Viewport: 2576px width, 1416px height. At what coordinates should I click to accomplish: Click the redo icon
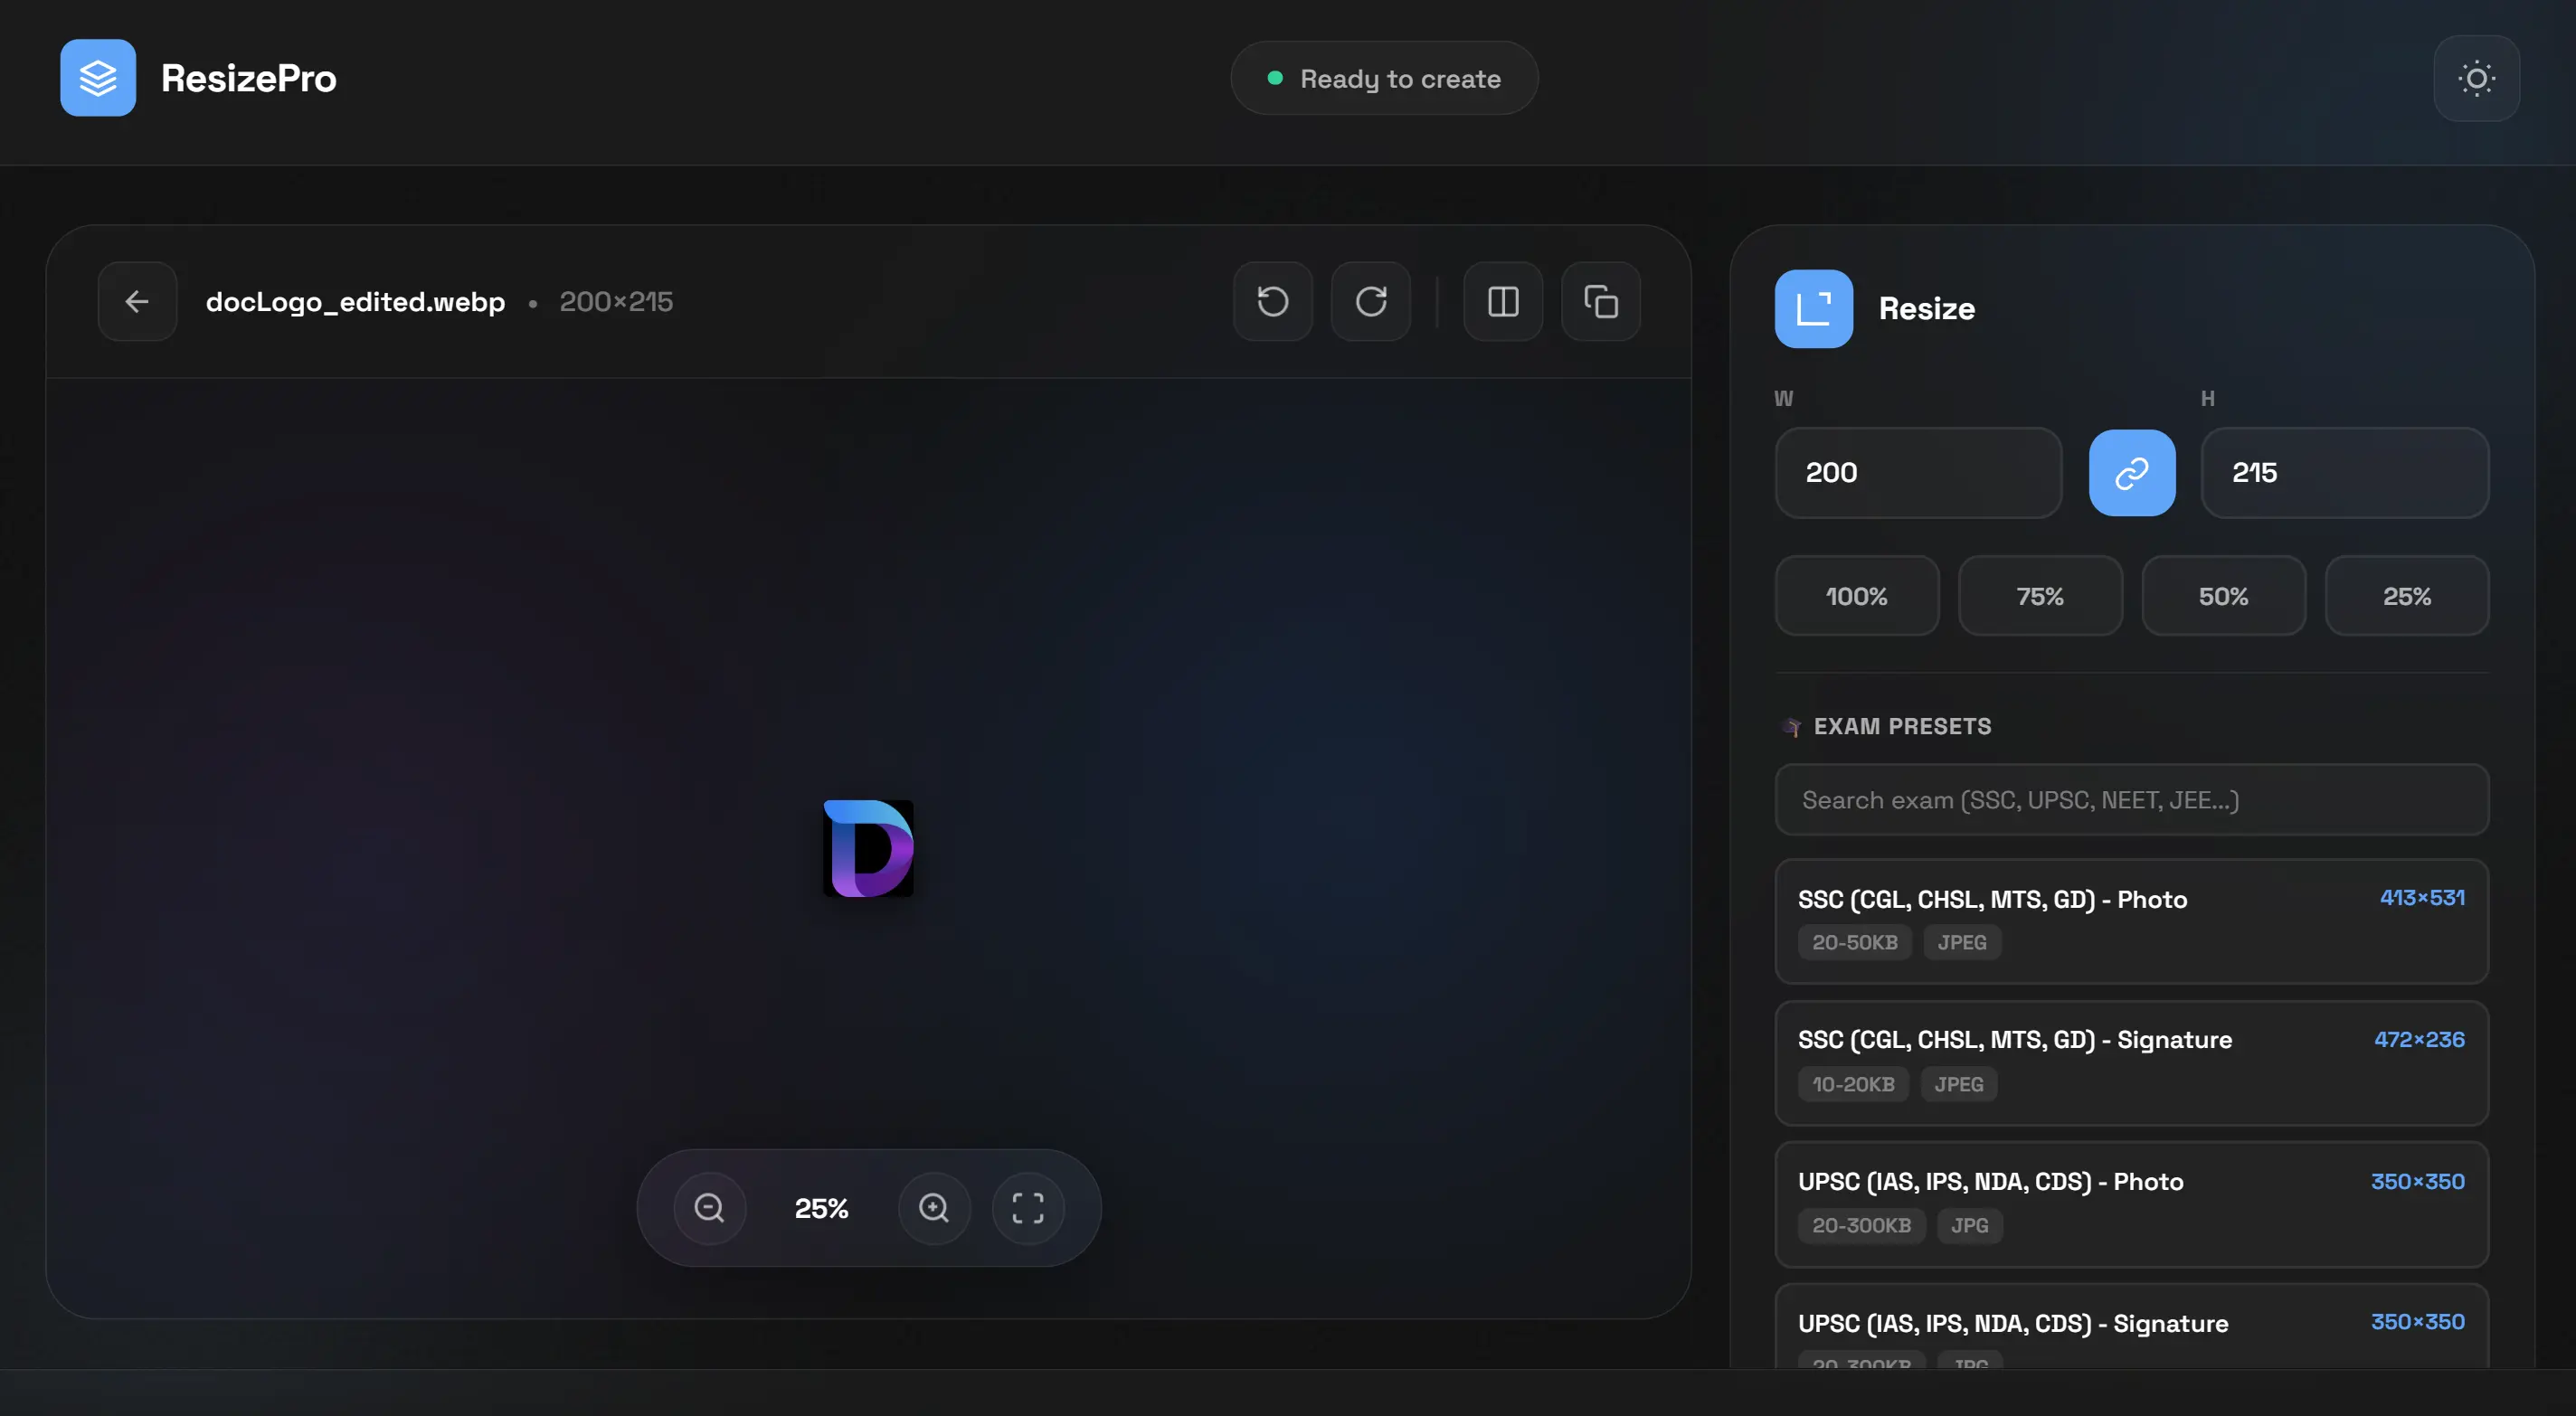pos(1370,301)
